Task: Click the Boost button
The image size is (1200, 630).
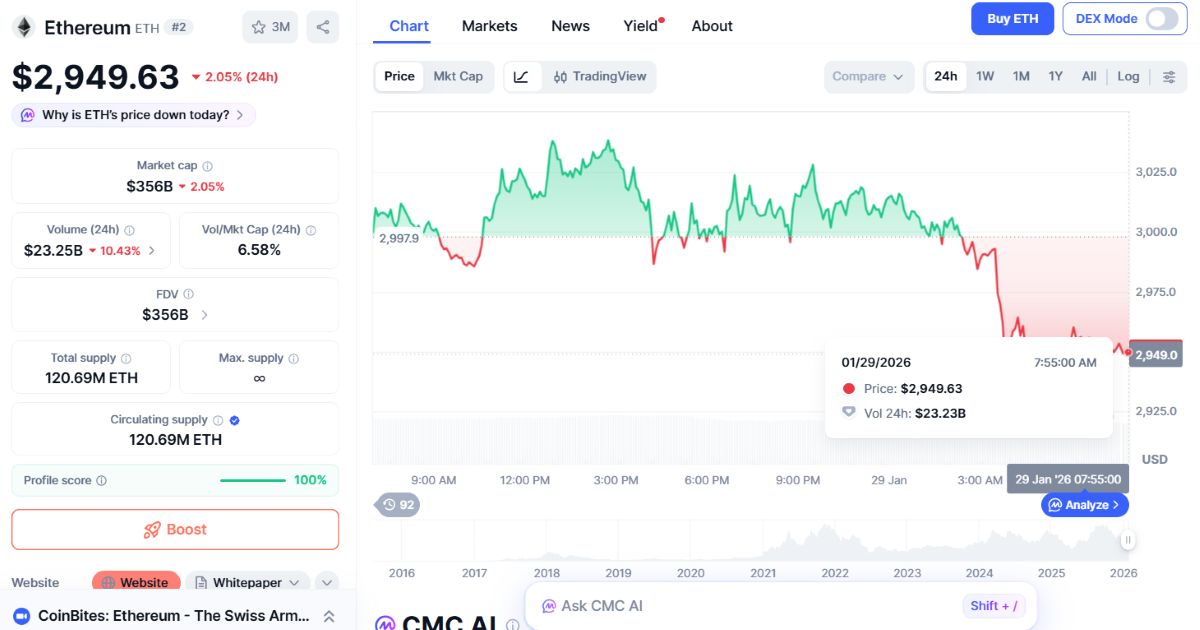Action: click(x=175, y=530)
